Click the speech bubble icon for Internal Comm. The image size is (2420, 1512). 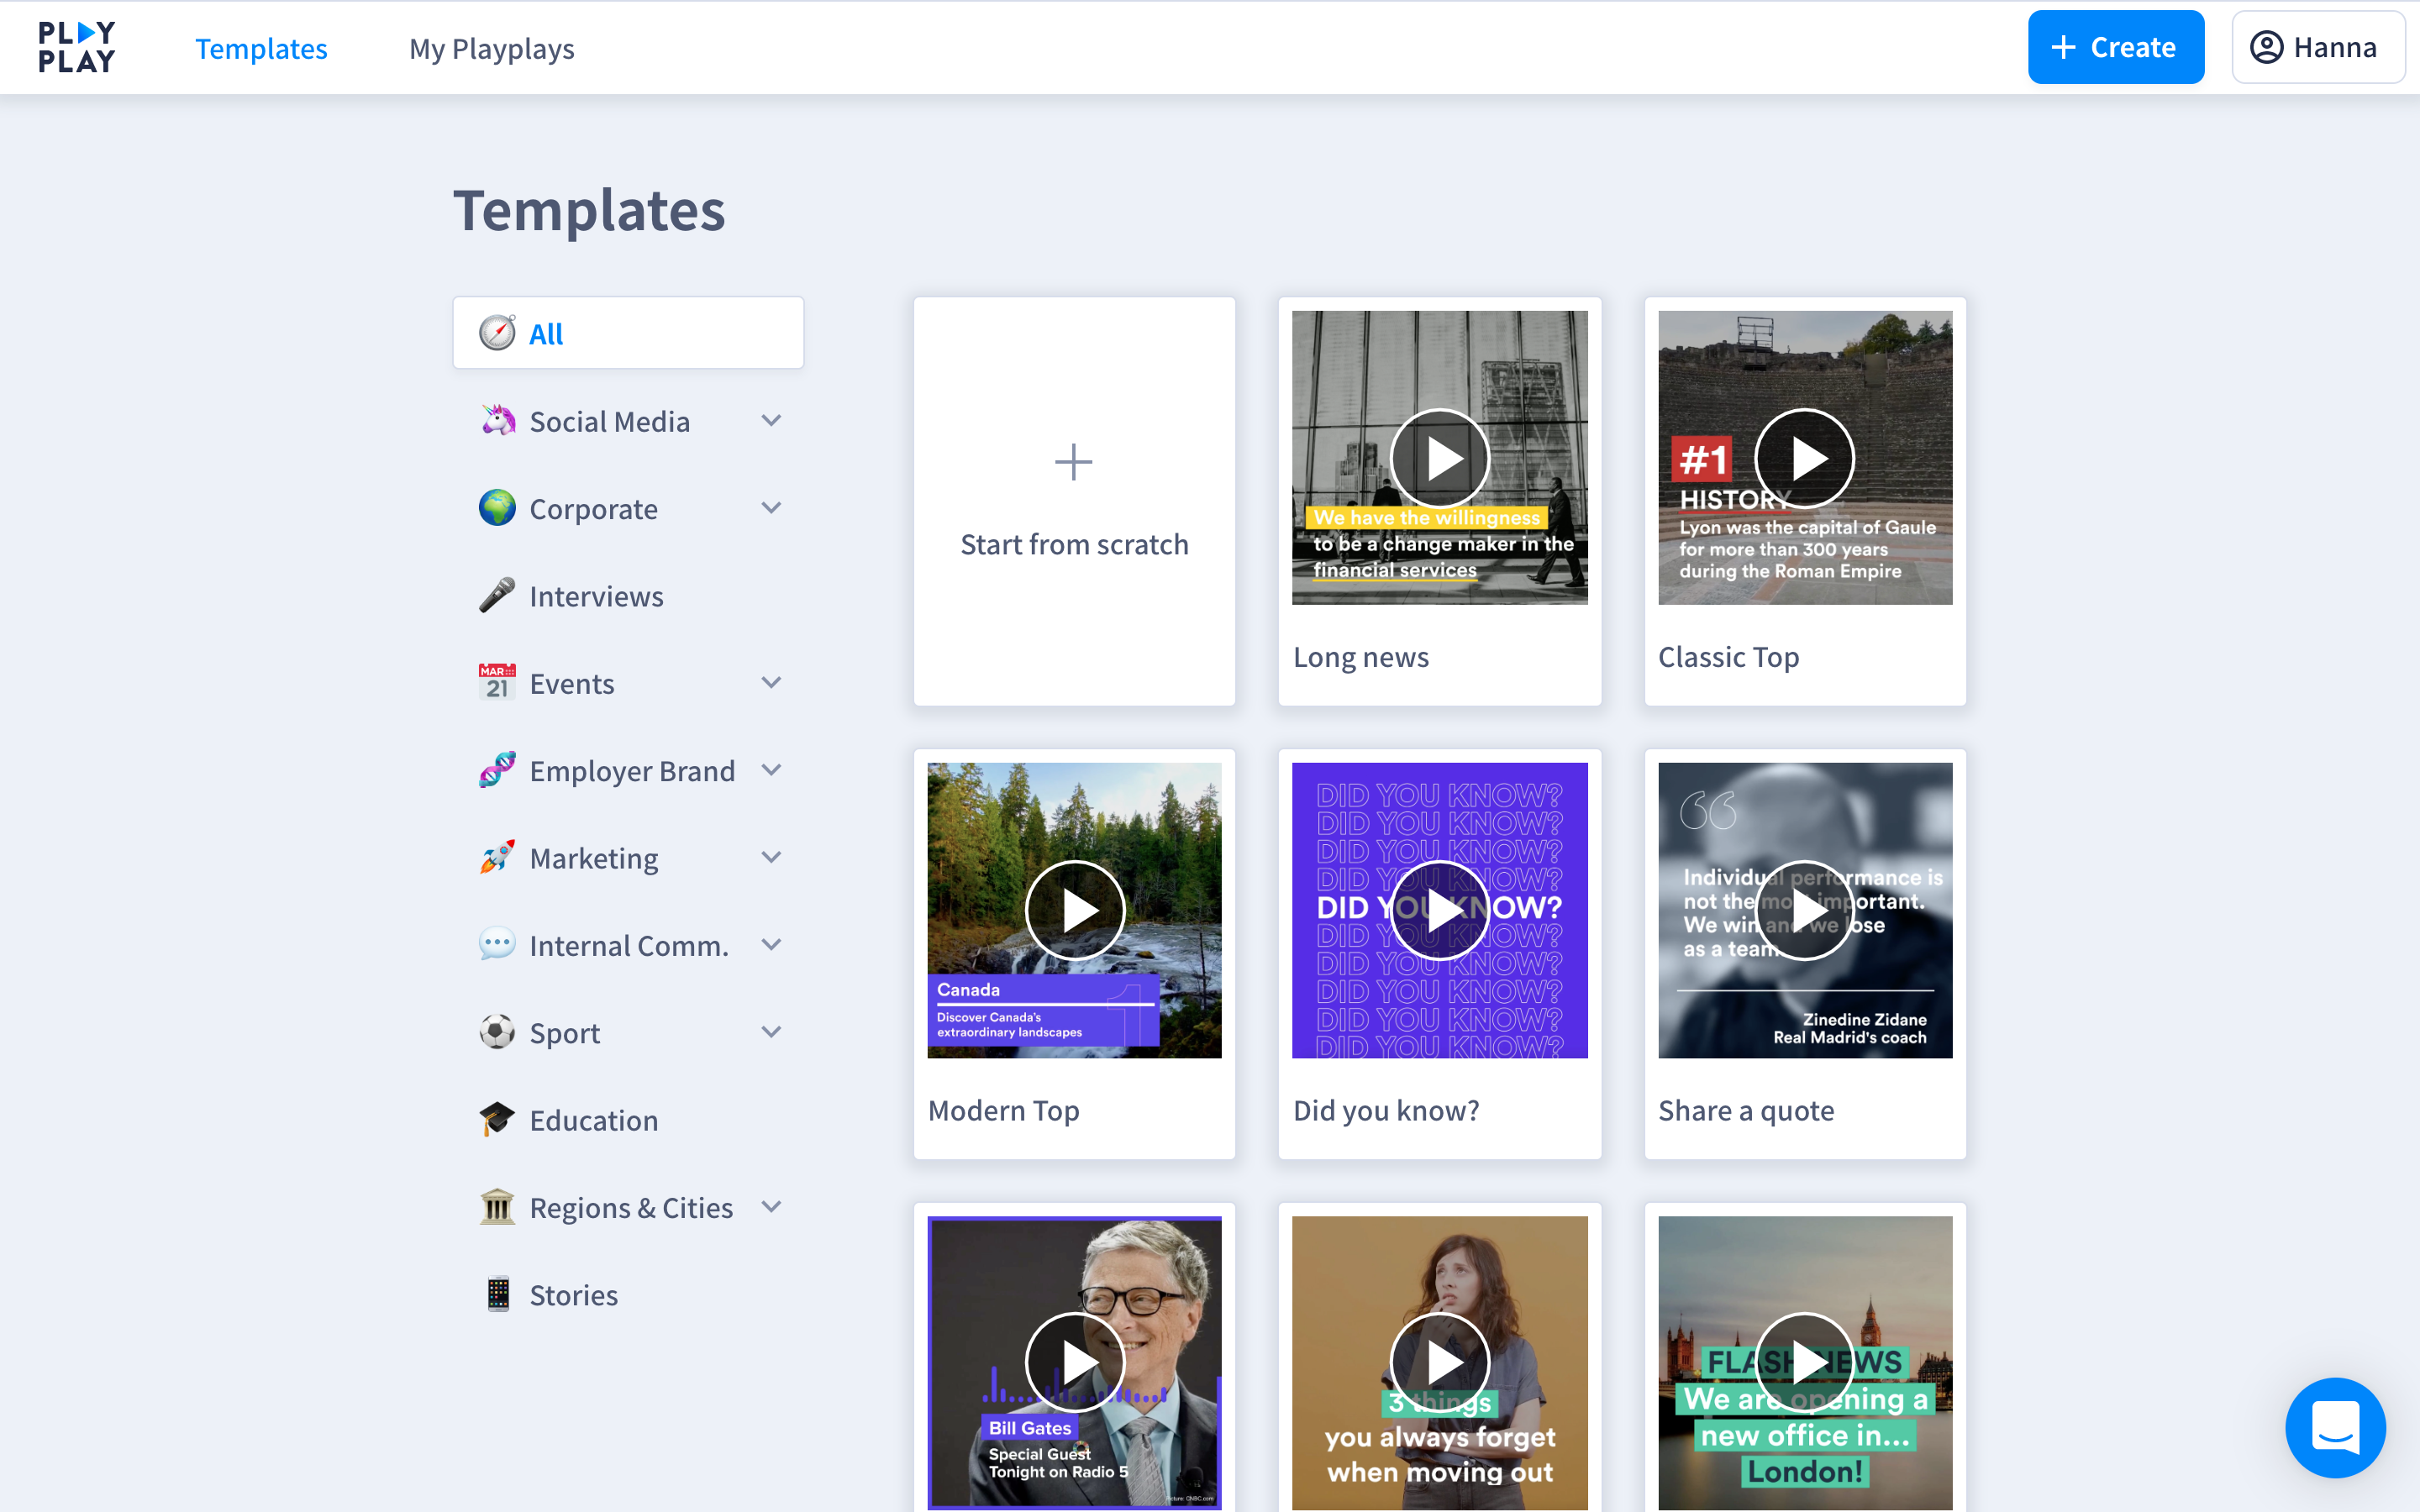click(x=497, y=944)
